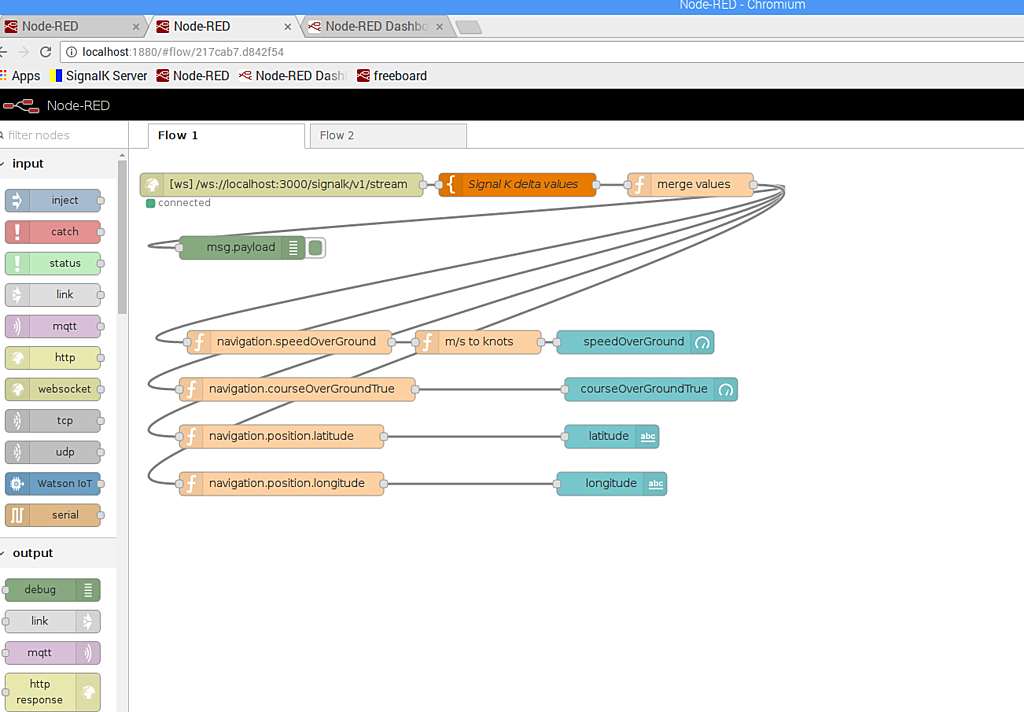Select the output mqtt node in palette

click(53, 653)
